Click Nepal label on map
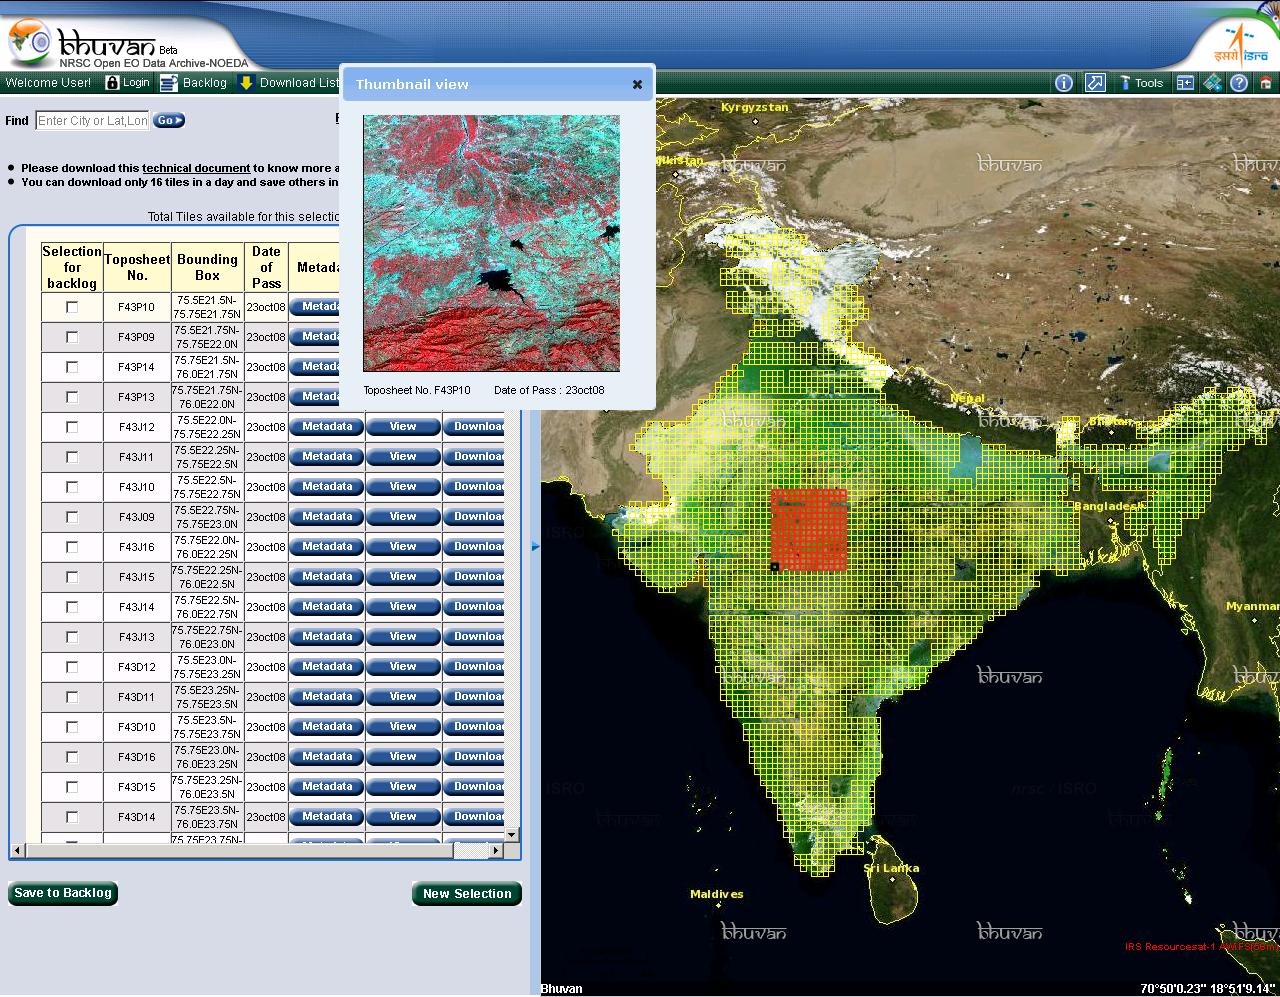Image resolution: width=1280 pixels, height=997 pixels. 967,398
